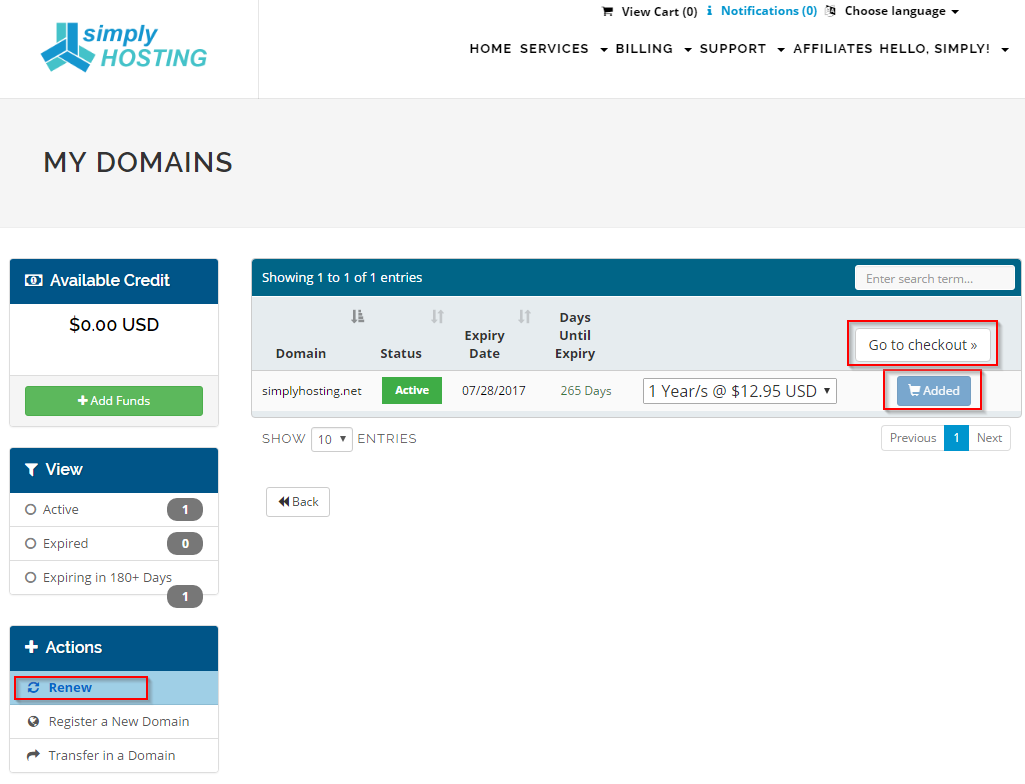1025x784 pixels.
Task: Select the Active view filter radio
Action: click(x=30, y=509)
